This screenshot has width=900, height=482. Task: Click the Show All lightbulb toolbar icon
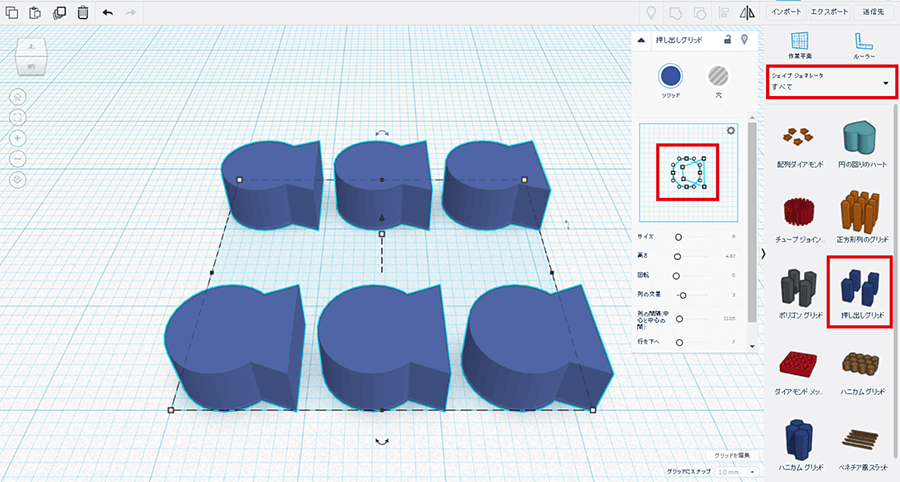(x=651, y=13)
